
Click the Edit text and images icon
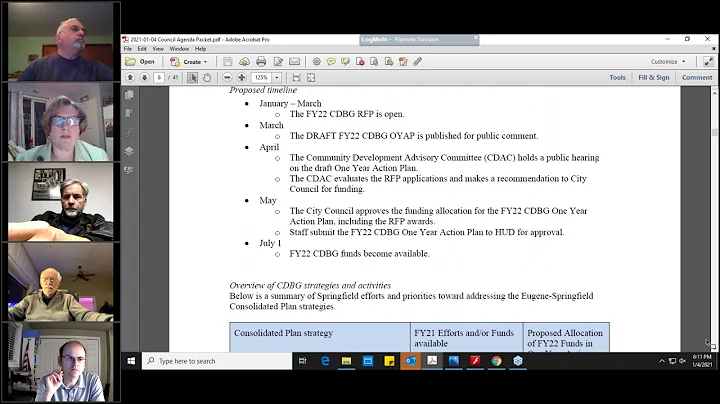(278, 62)
